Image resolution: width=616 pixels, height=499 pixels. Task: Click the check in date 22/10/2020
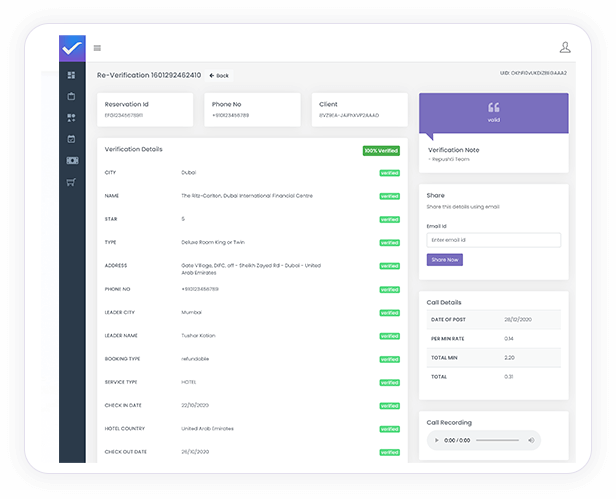coord(195,405)
